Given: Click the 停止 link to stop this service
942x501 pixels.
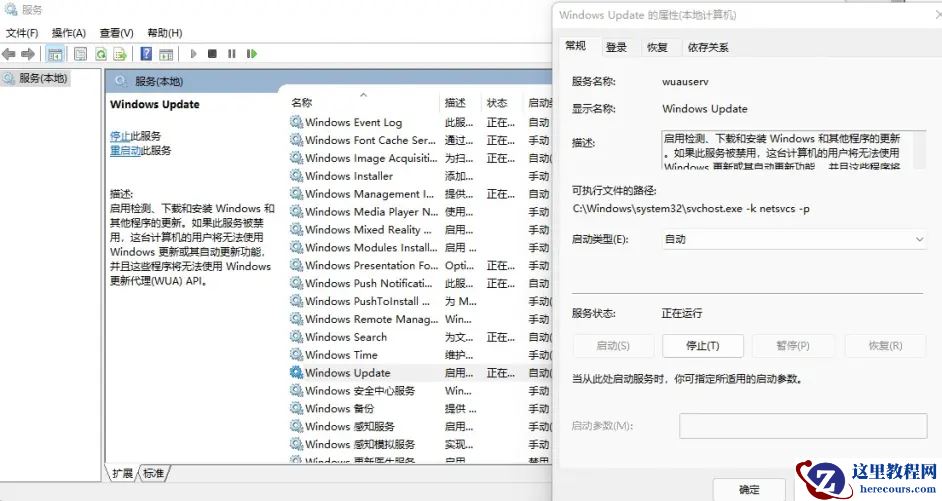Looking at the screenshot, I should [x=120, y=136].
